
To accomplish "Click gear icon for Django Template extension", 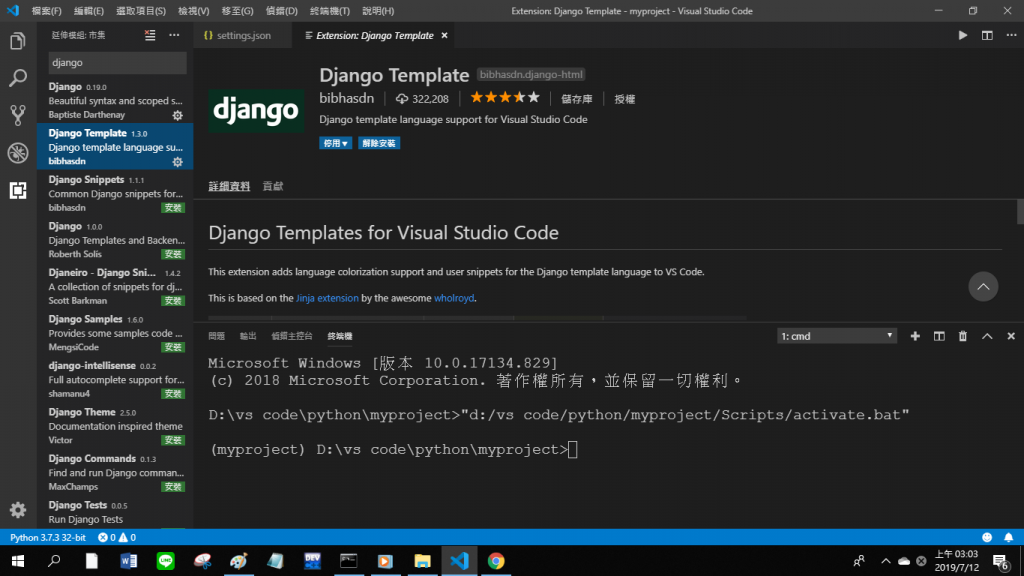I will (178, 162).
